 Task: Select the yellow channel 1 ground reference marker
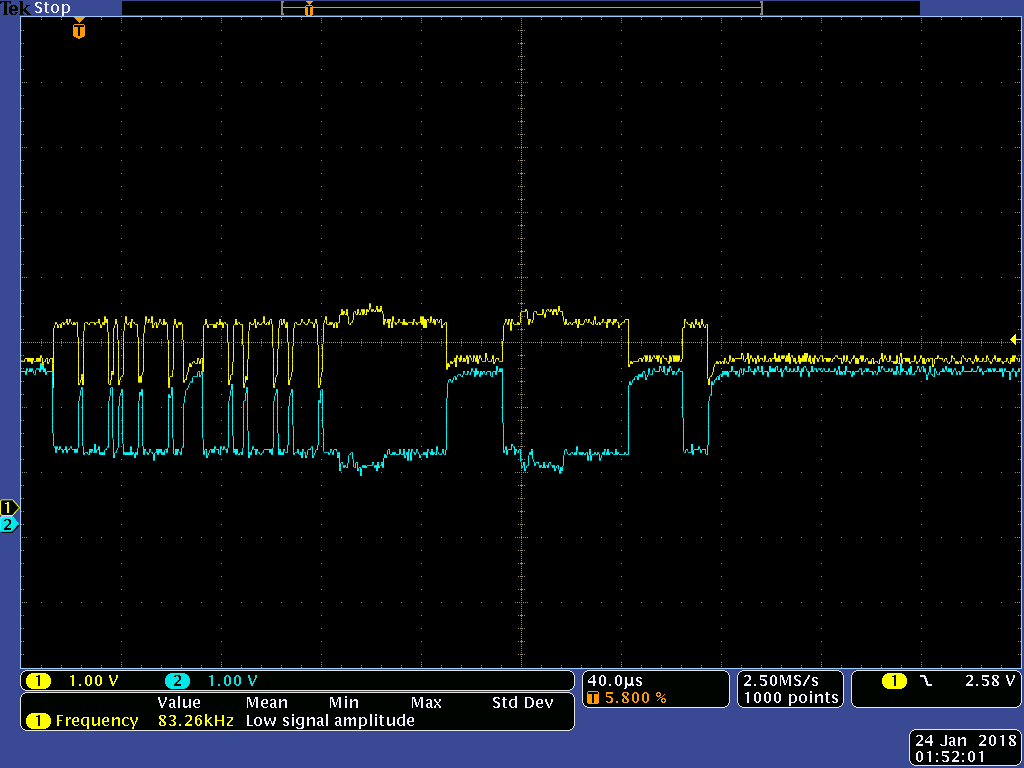(x=9, y=507)
